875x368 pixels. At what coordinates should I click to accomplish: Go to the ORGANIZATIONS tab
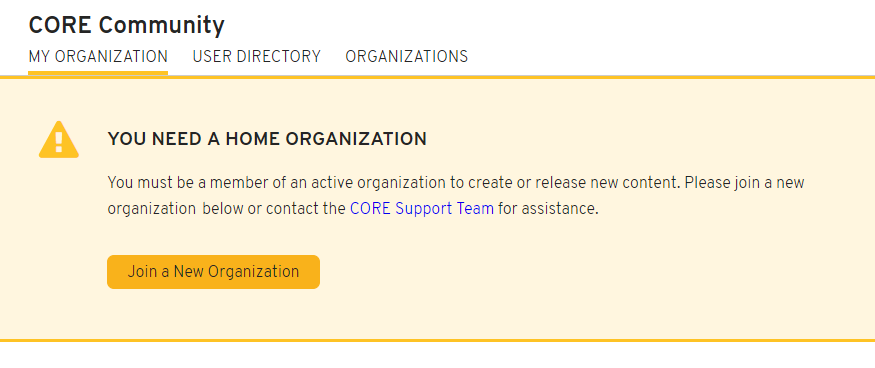point(407,57)
